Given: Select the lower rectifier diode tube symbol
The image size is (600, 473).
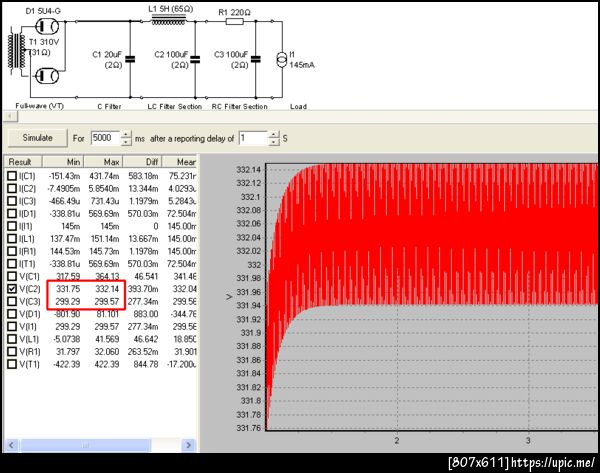Looking at the screenshot, I should 47,76.
